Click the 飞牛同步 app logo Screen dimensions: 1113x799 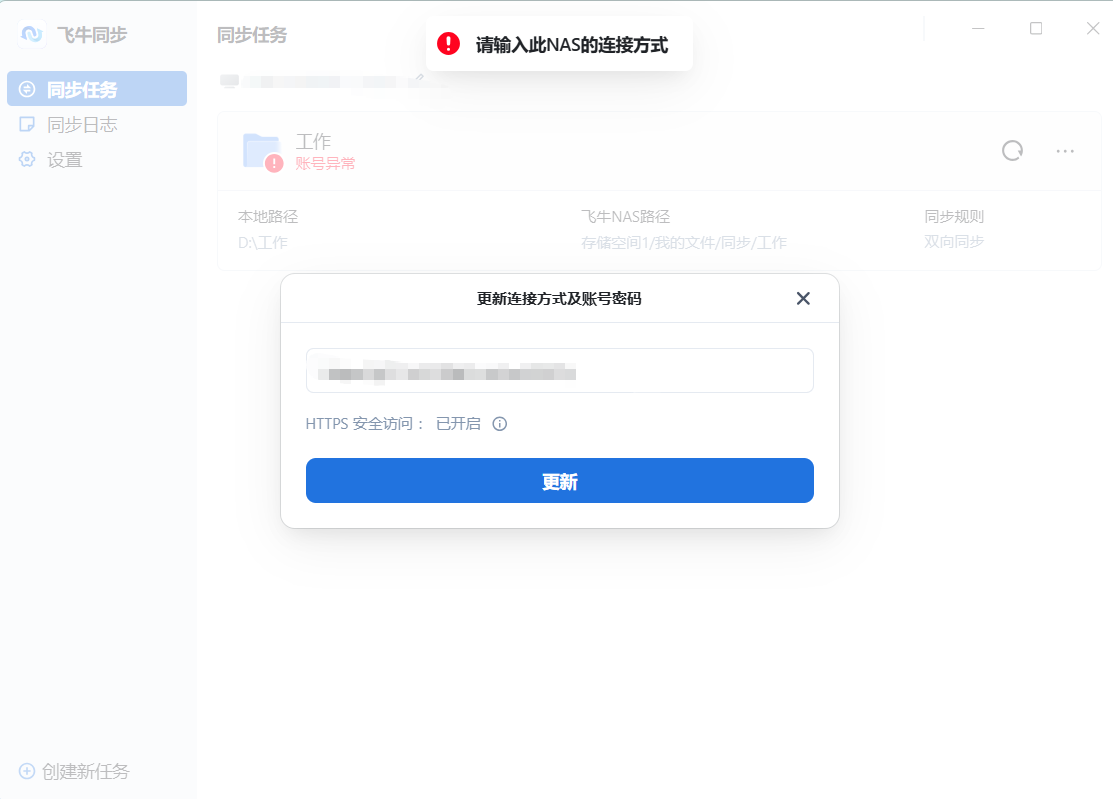(x=32, y=34)
